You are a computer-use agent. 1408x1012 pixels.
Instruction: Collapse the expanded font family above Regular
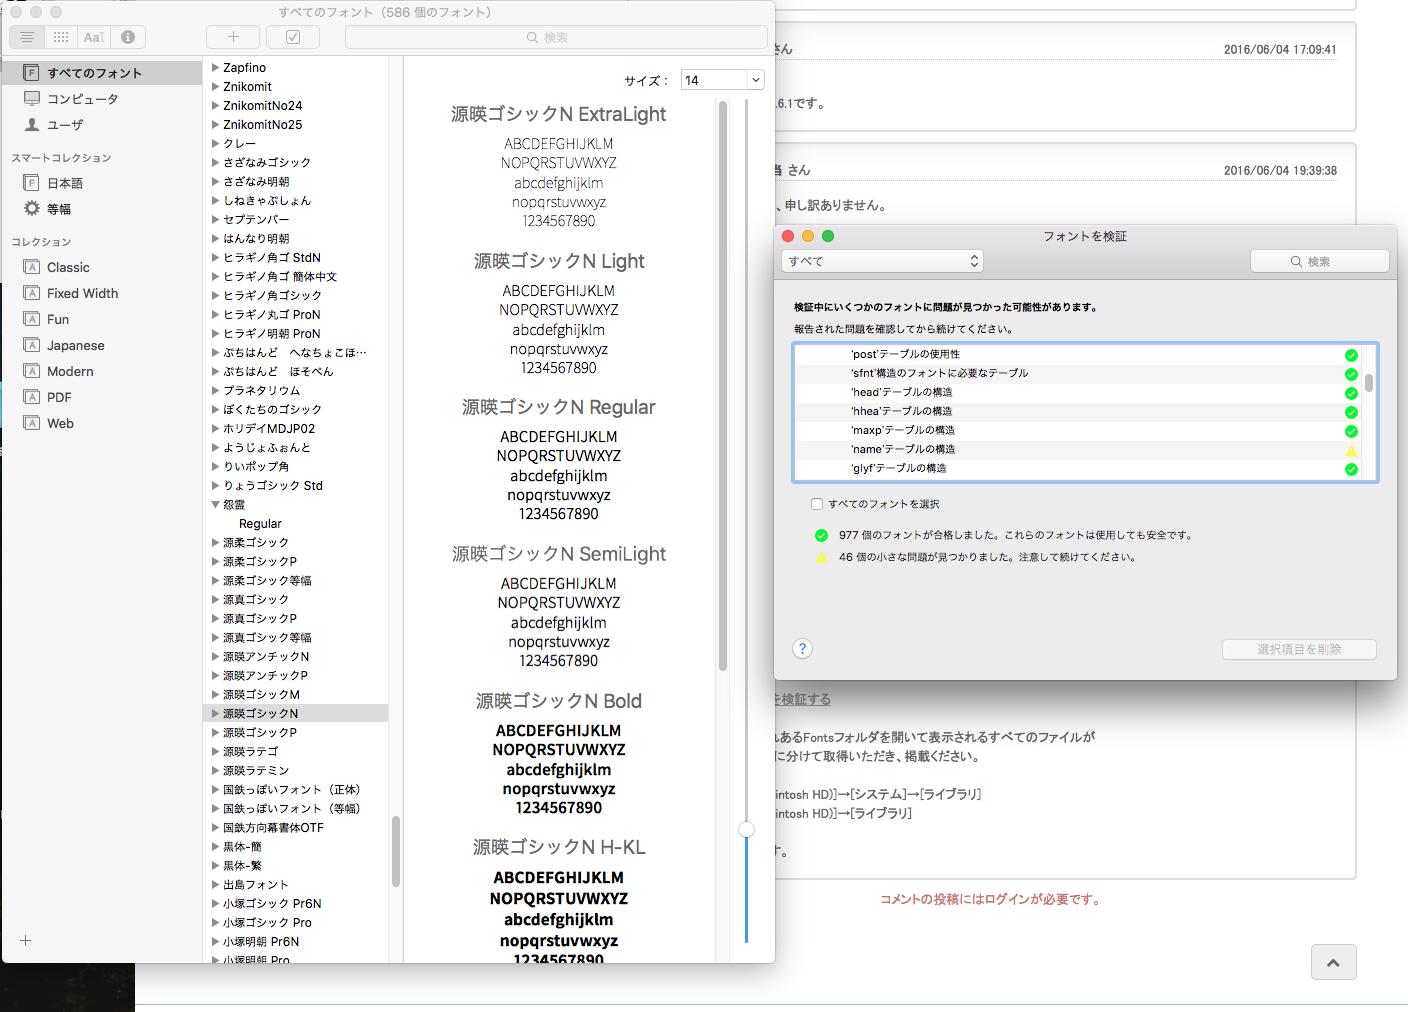[x=215, y=505]
